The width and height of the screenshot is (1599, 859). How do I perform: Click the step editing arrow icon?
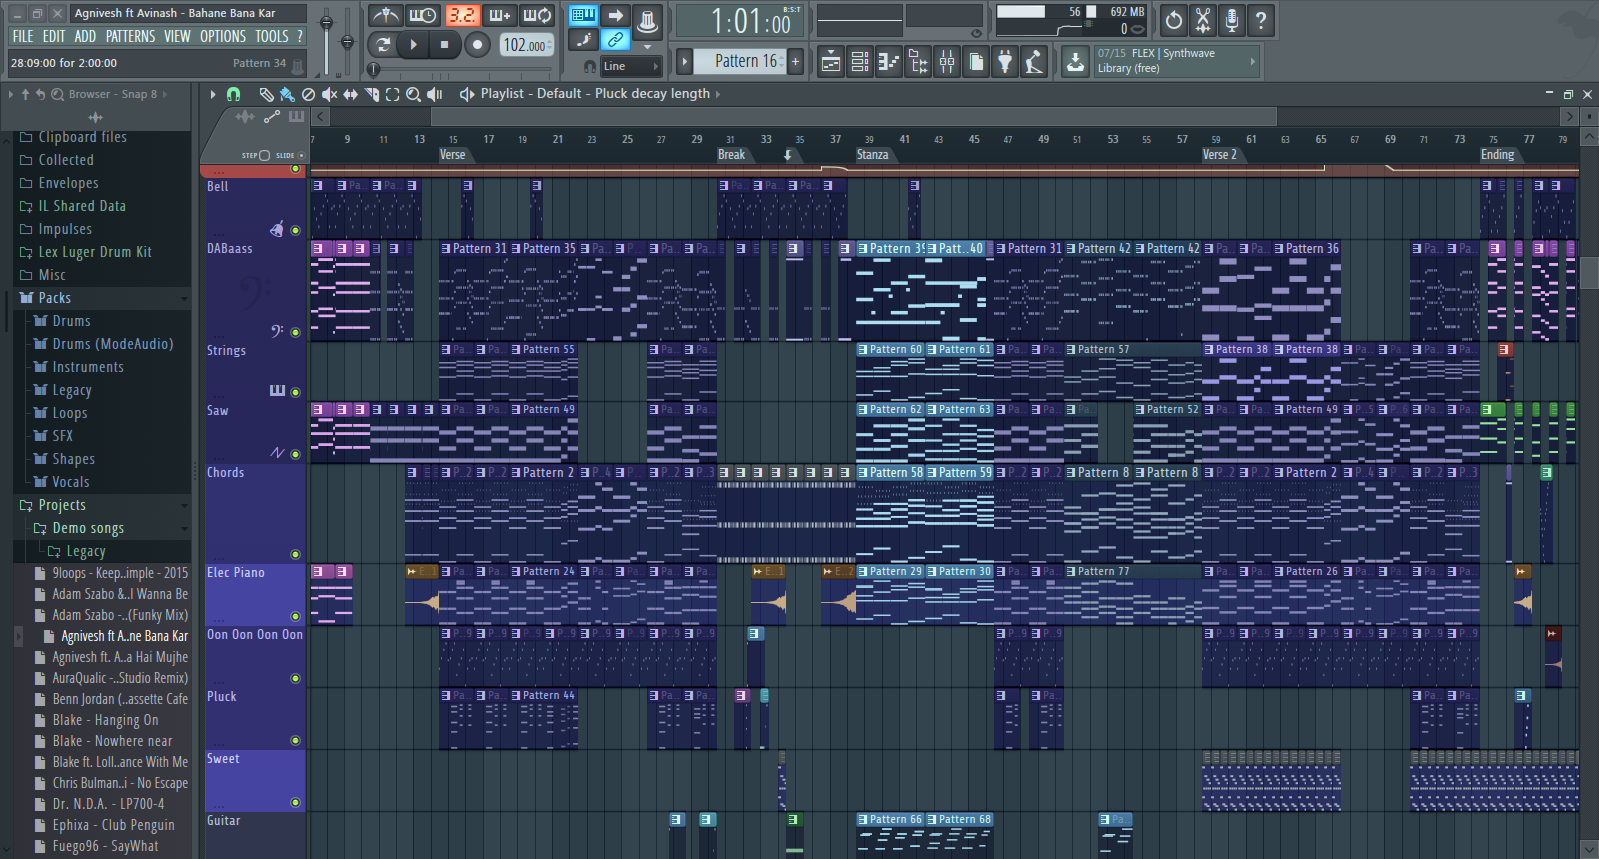[x=616, y=15]
